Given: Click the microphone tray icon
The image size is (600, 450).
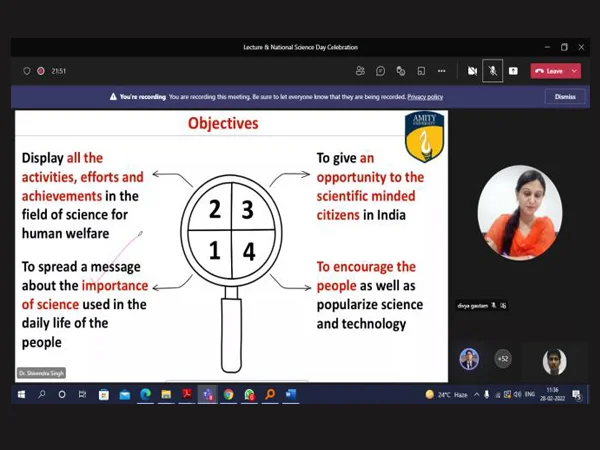Looking at the screenshot, I should (x=487, y=395).
